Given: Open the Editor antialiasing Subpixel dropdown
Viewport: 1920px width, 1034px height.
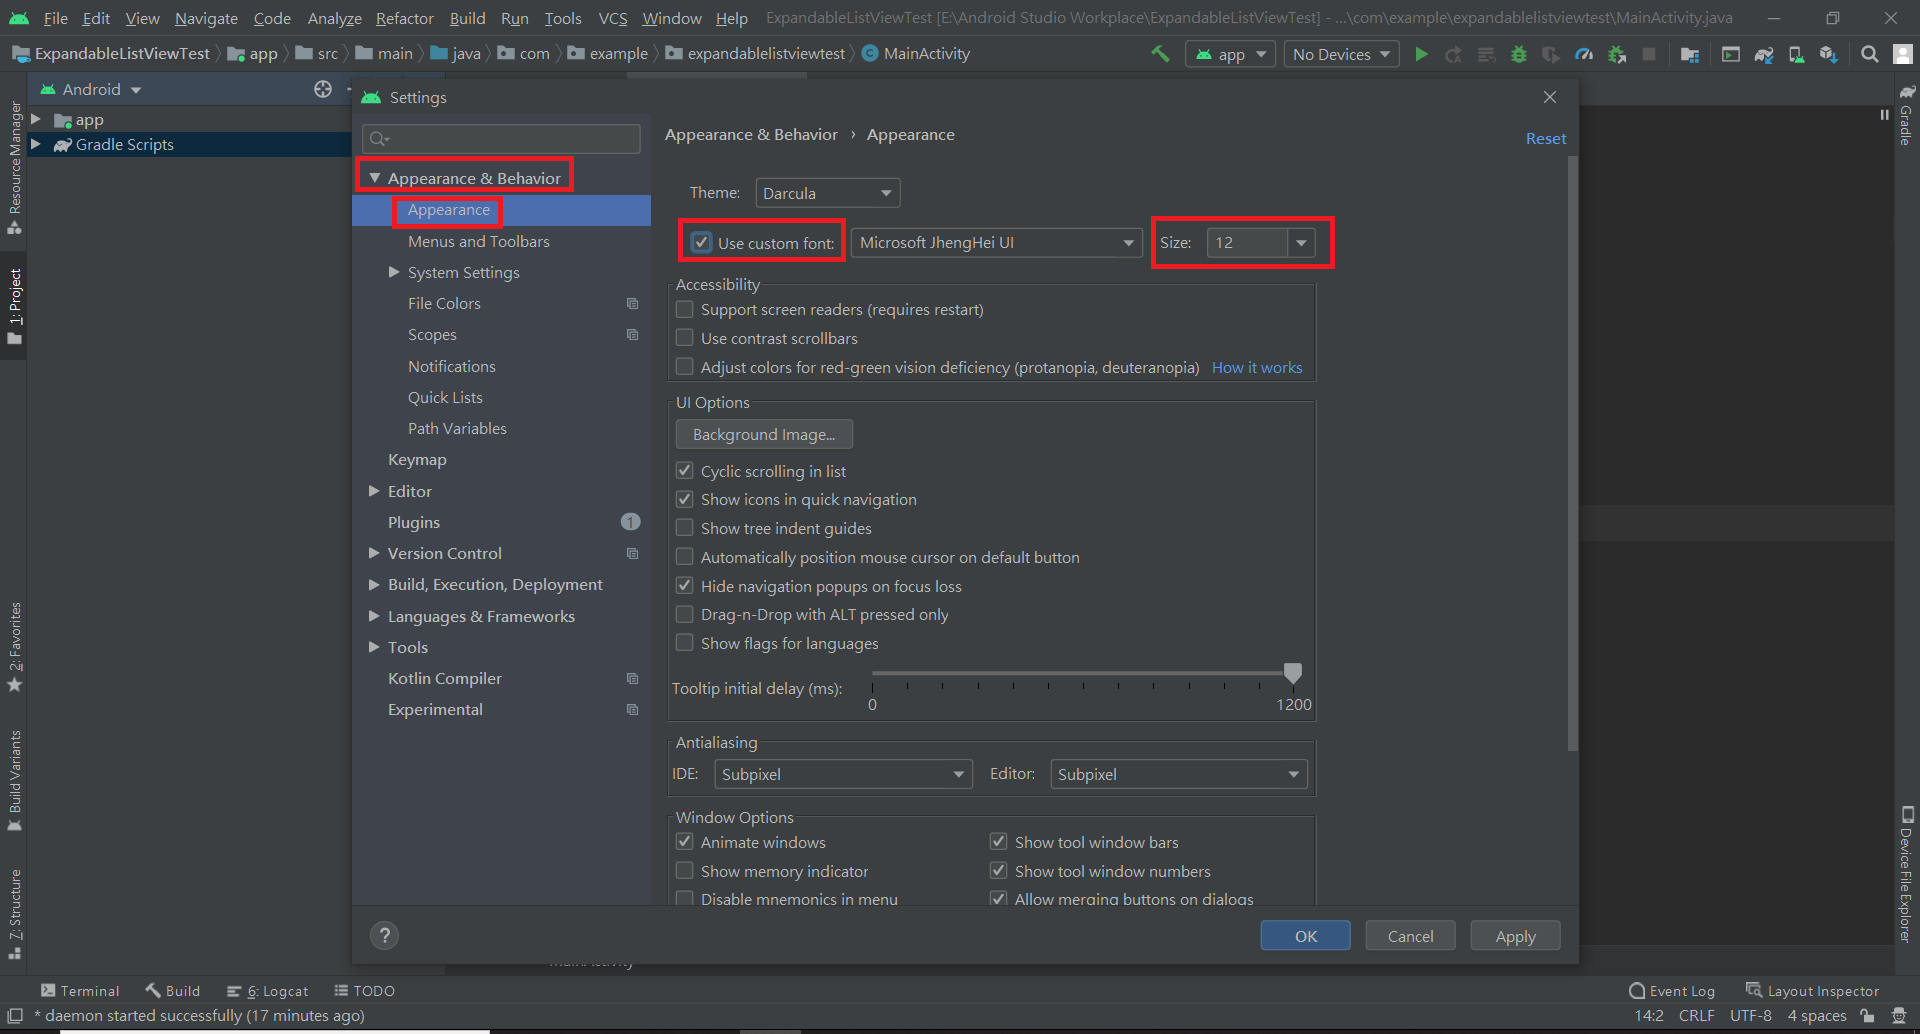Looking at the screenshot, I should [1179, 774].
